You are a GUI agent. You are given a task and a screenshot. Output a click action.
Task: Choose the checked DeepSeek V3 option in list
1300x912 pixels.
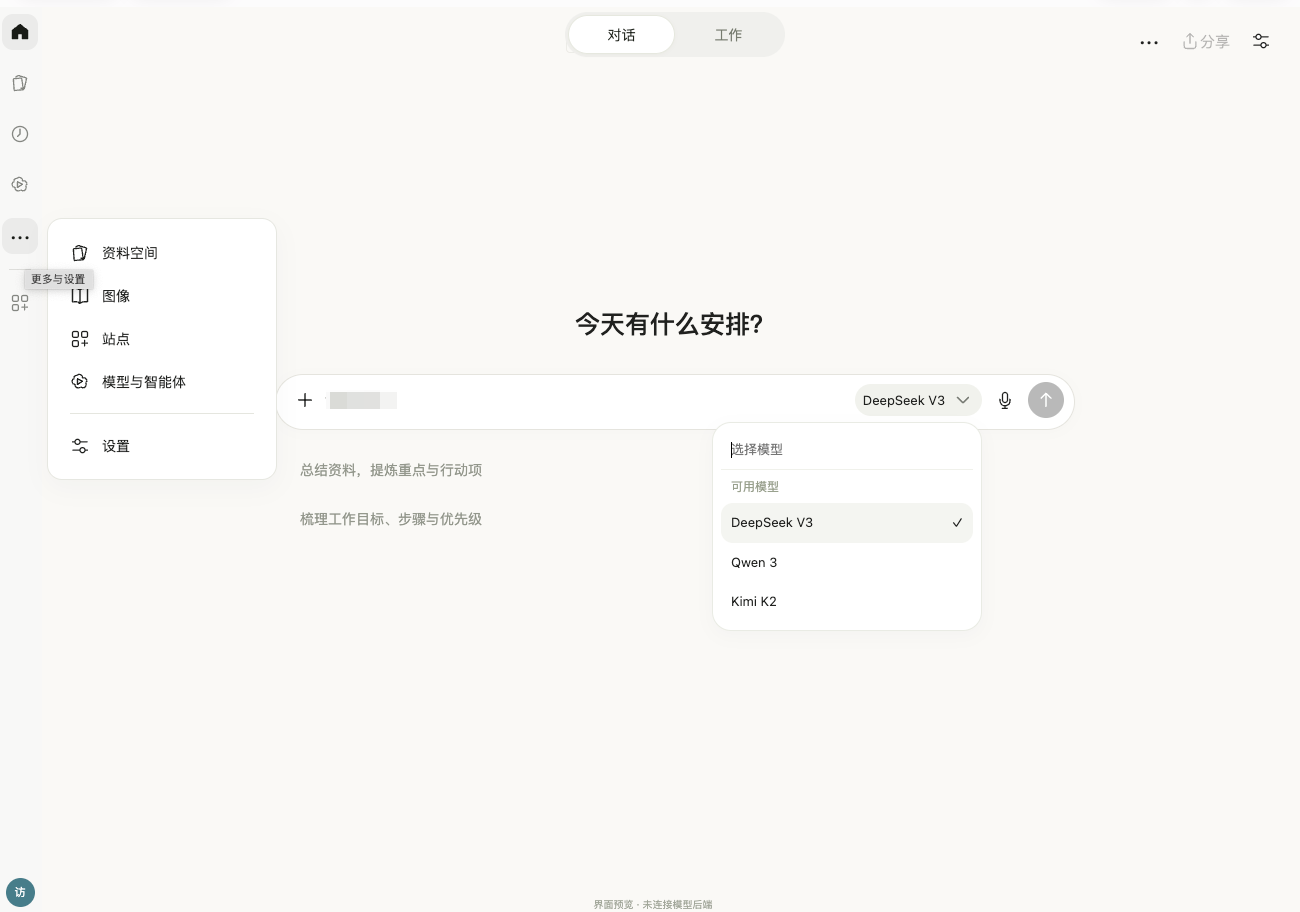click(847, 523)
